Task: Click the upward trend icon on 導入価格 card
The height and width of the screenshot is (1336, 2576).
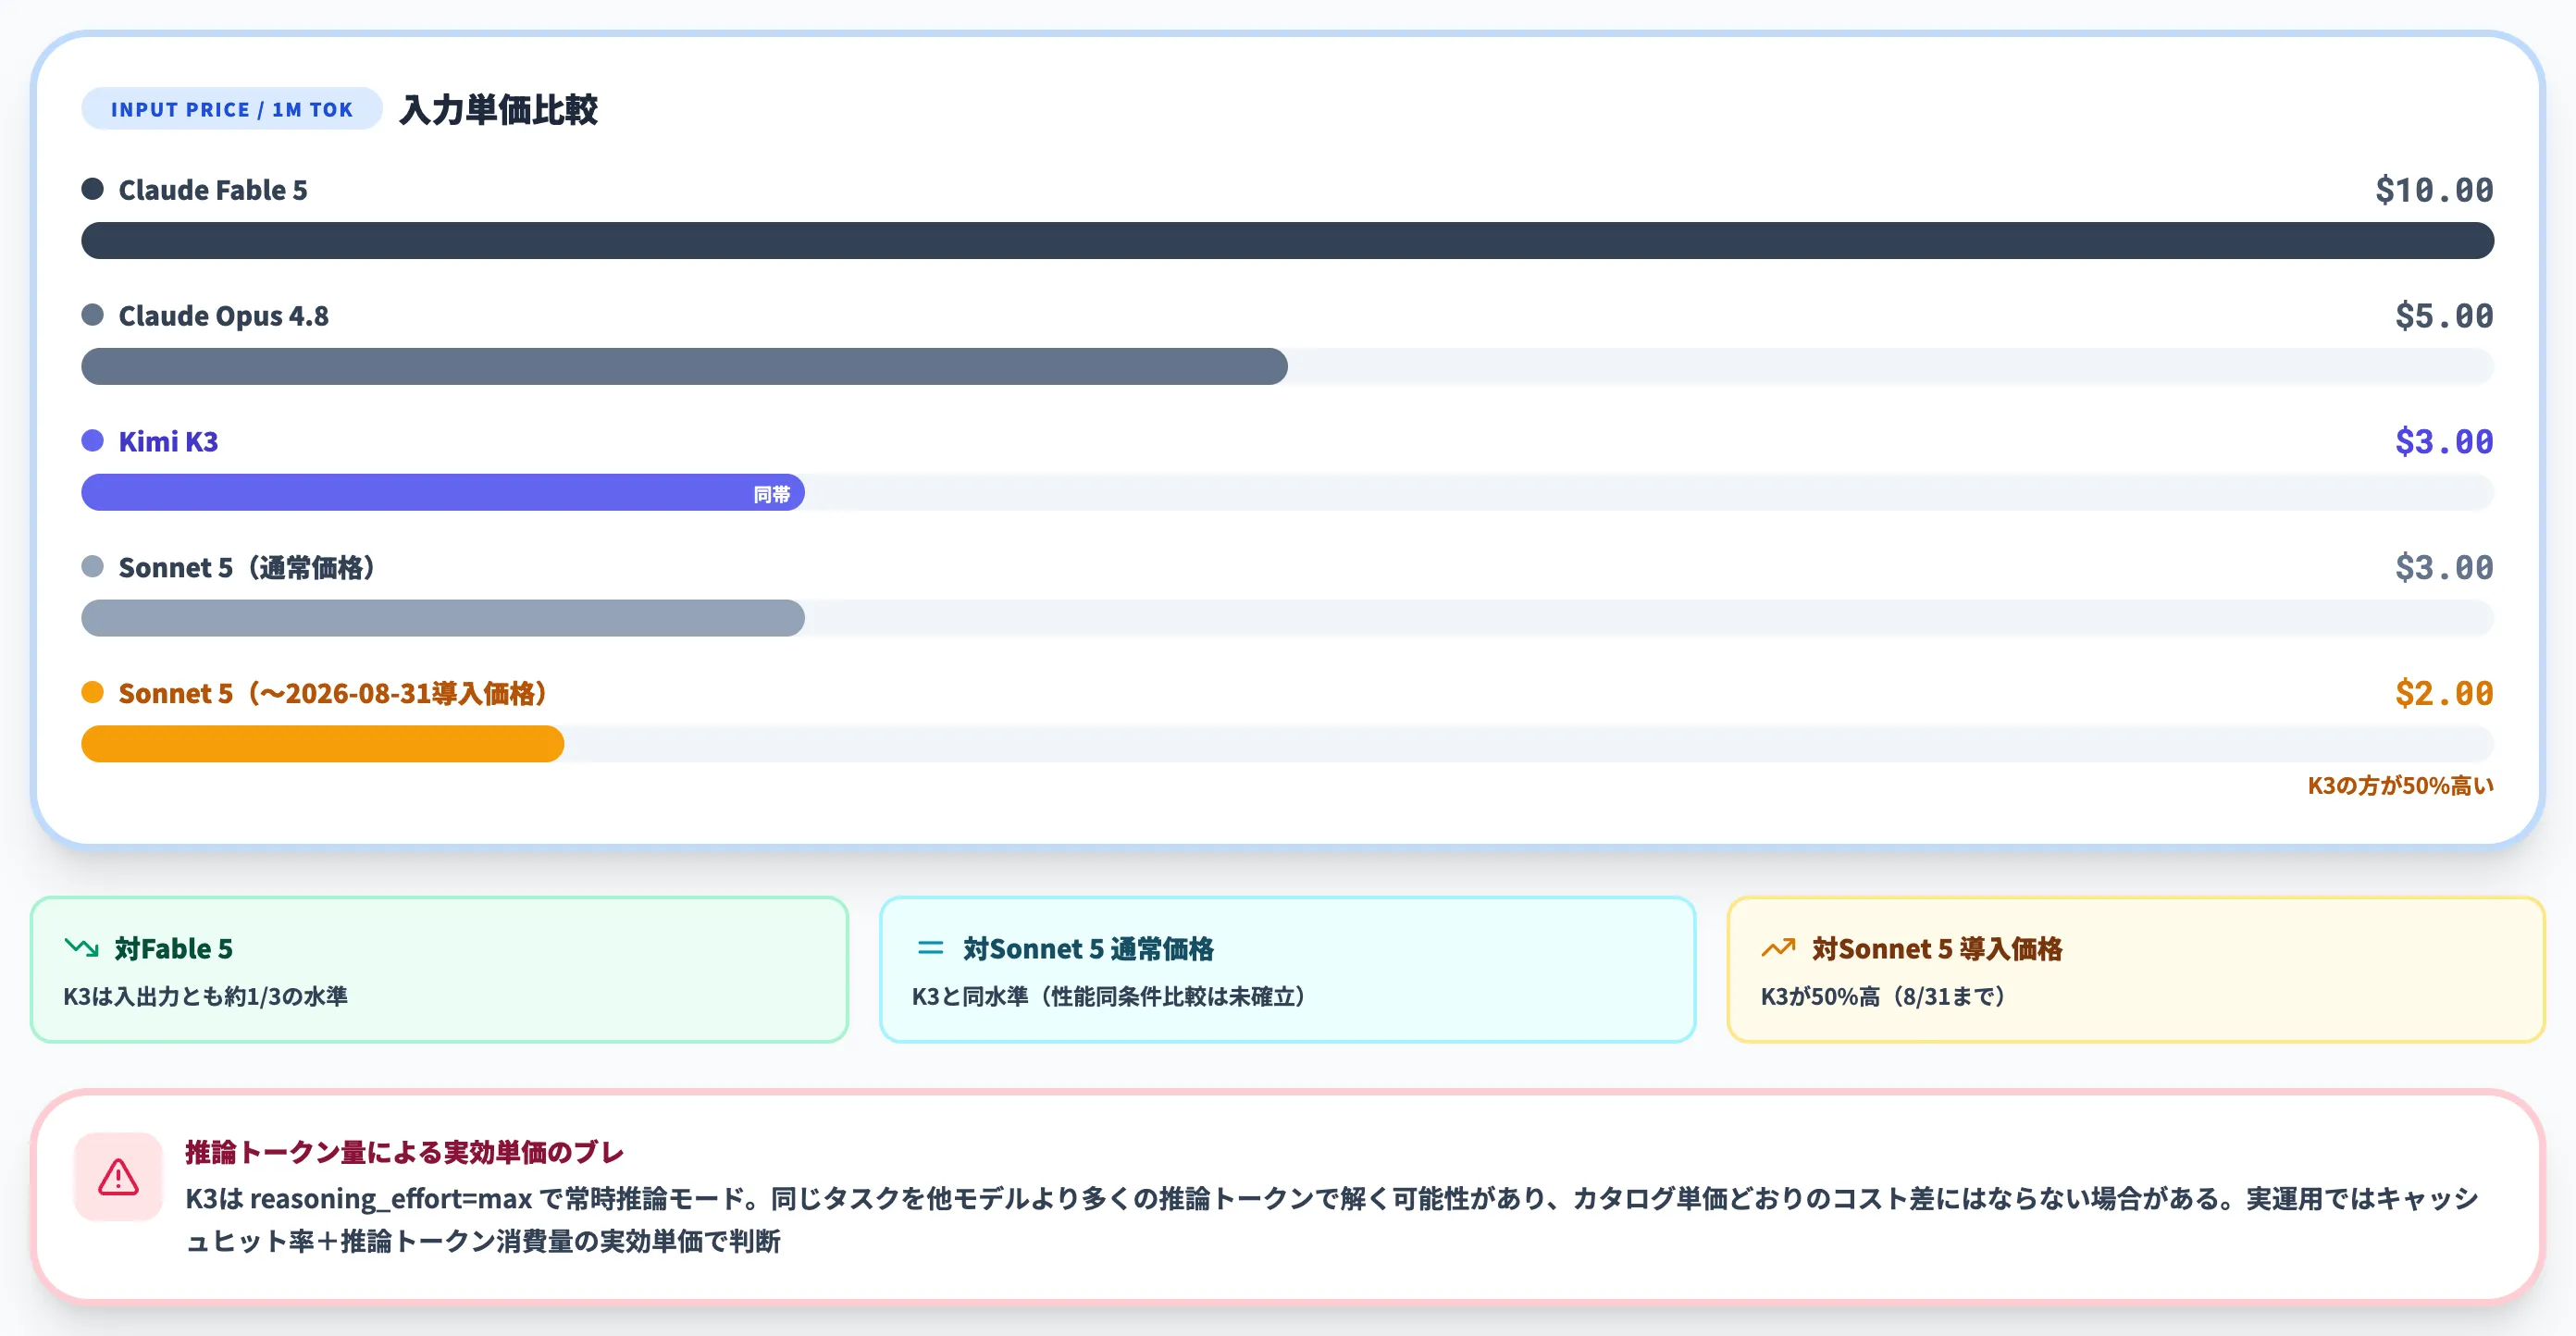Action: click(1778, 947)
